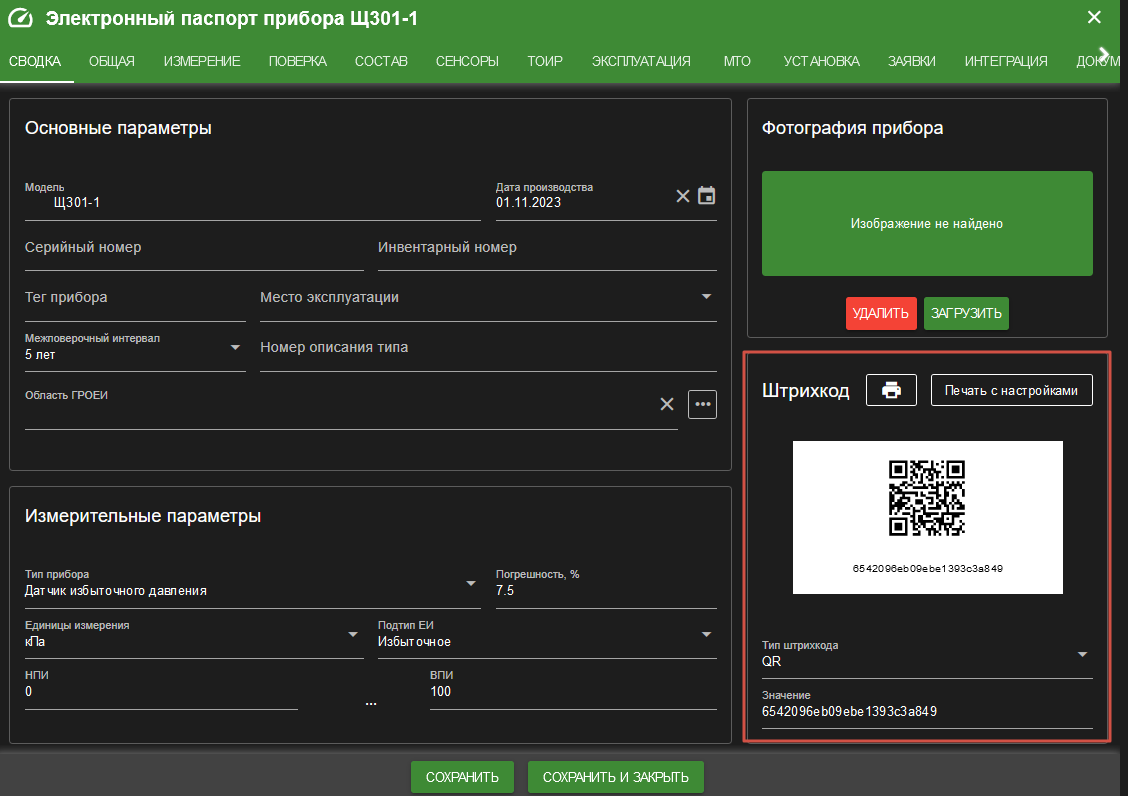Click the СОХРАНИТЬ И ЗАКРЫТЬ button
The image size is (1128, 796).
tap(615, 777)
